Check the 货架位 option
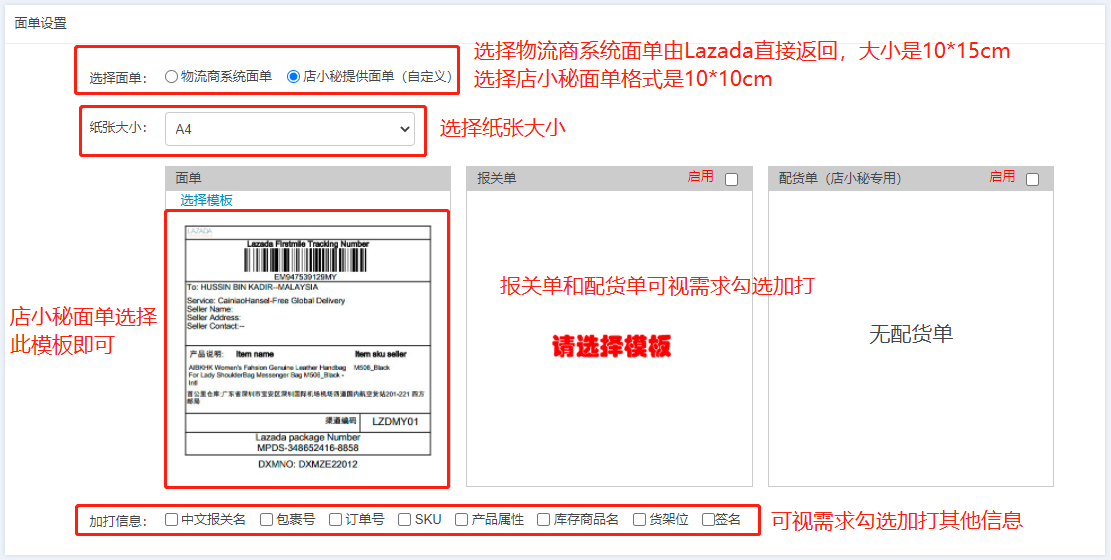The width and height of the screenshot is (1111, 560). click(x=639, y=520)
